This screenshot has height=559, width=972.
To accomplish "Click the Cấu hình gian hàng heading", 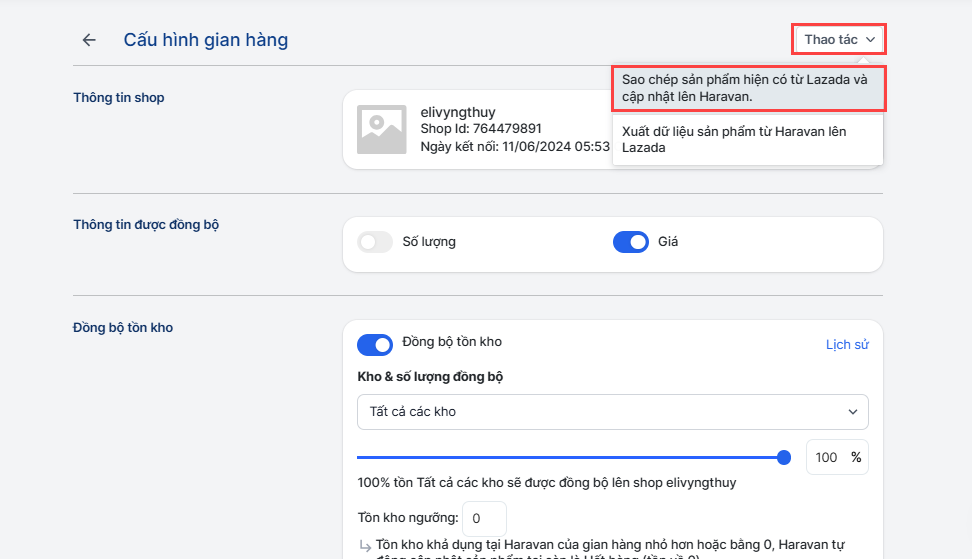I will (x=205, y=40).
